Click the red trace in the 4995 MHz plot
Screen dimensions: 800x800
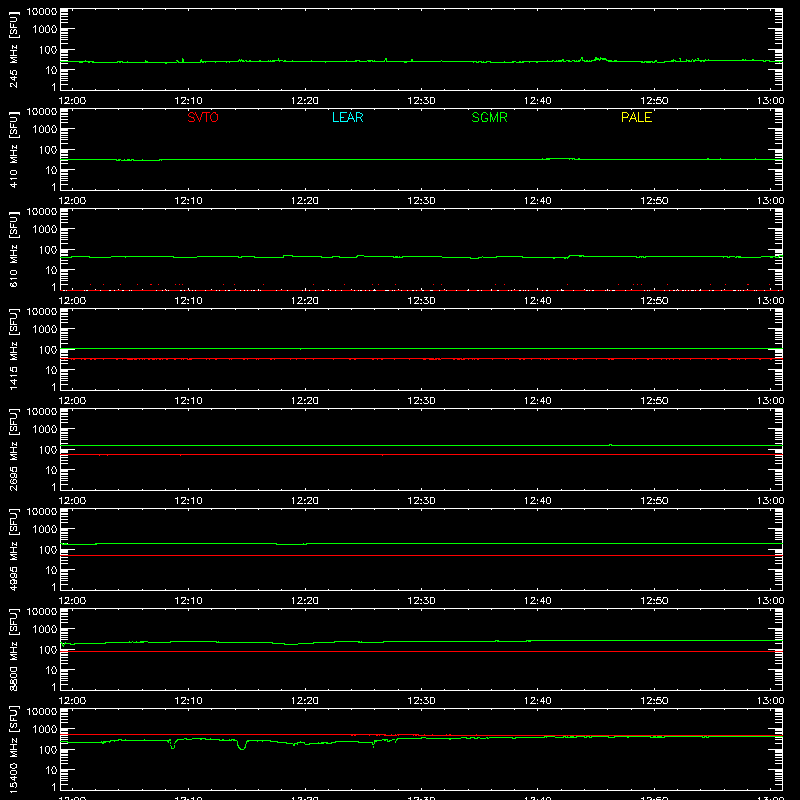tap(421, 556)
